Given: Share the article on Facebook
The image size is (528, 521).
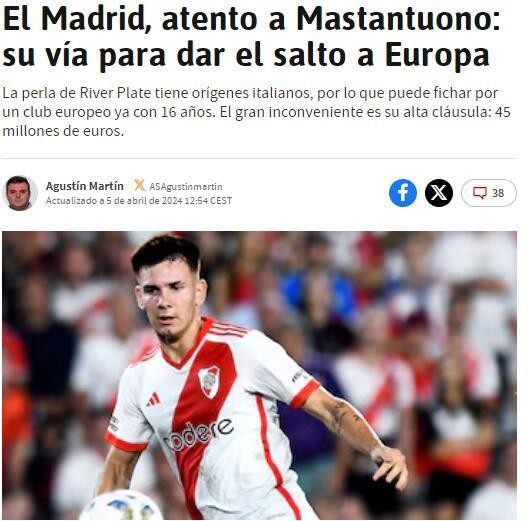Looking at the screenshot, I should pyautogui.click(x=403, y=193).
